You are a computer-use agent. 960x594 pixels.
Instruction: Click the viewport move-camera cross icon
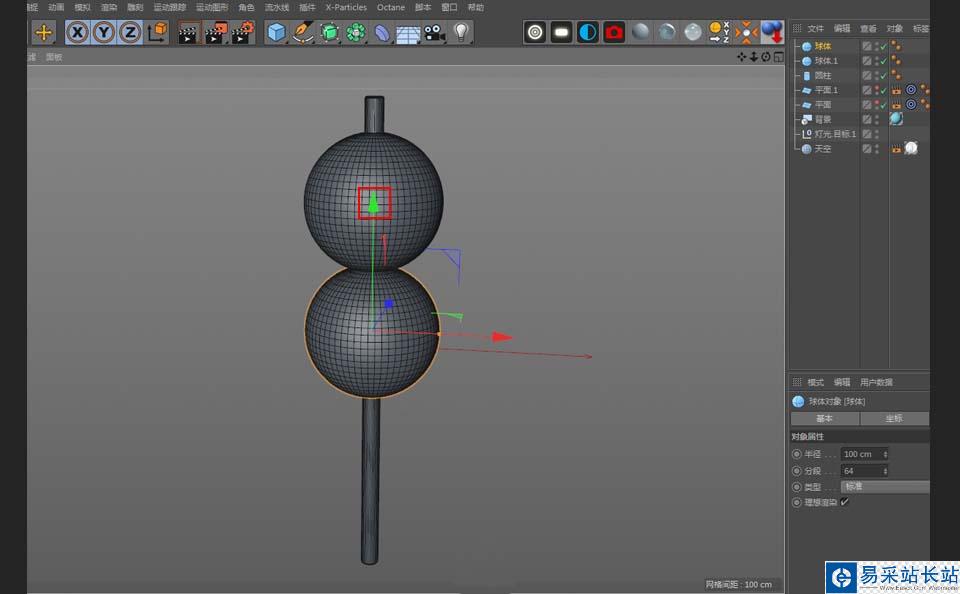tap(742, 57)
